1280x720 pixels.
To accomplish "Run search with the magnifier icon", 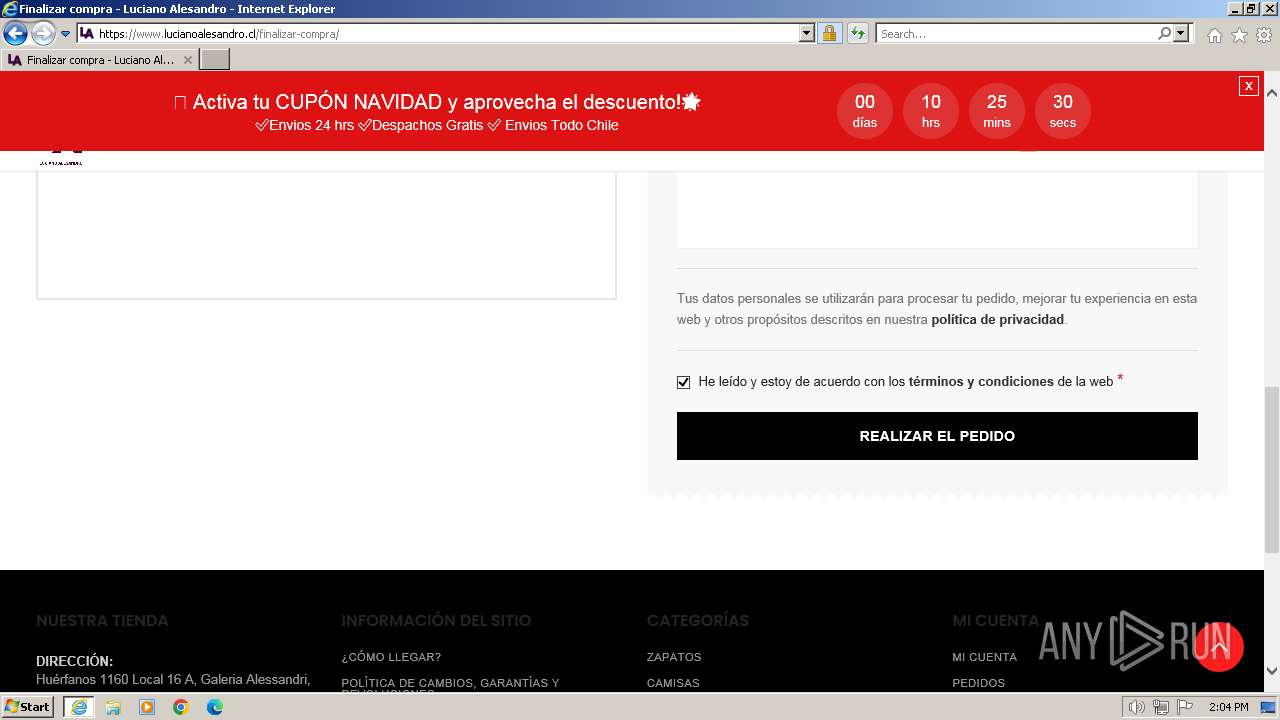I will [1164, 34].
